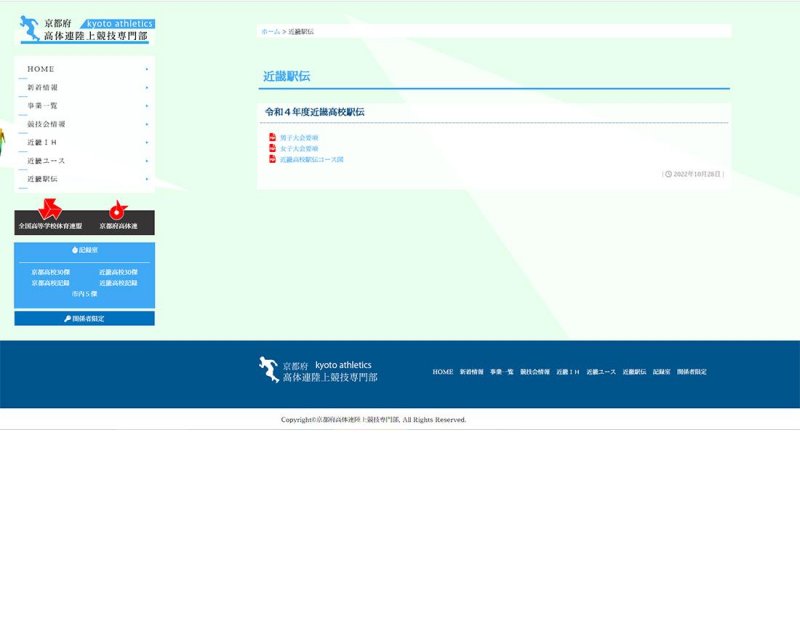
Task: Click the arrow next to 近畿ＩＨ in sidebar
Action: click(x=146, y=143)
